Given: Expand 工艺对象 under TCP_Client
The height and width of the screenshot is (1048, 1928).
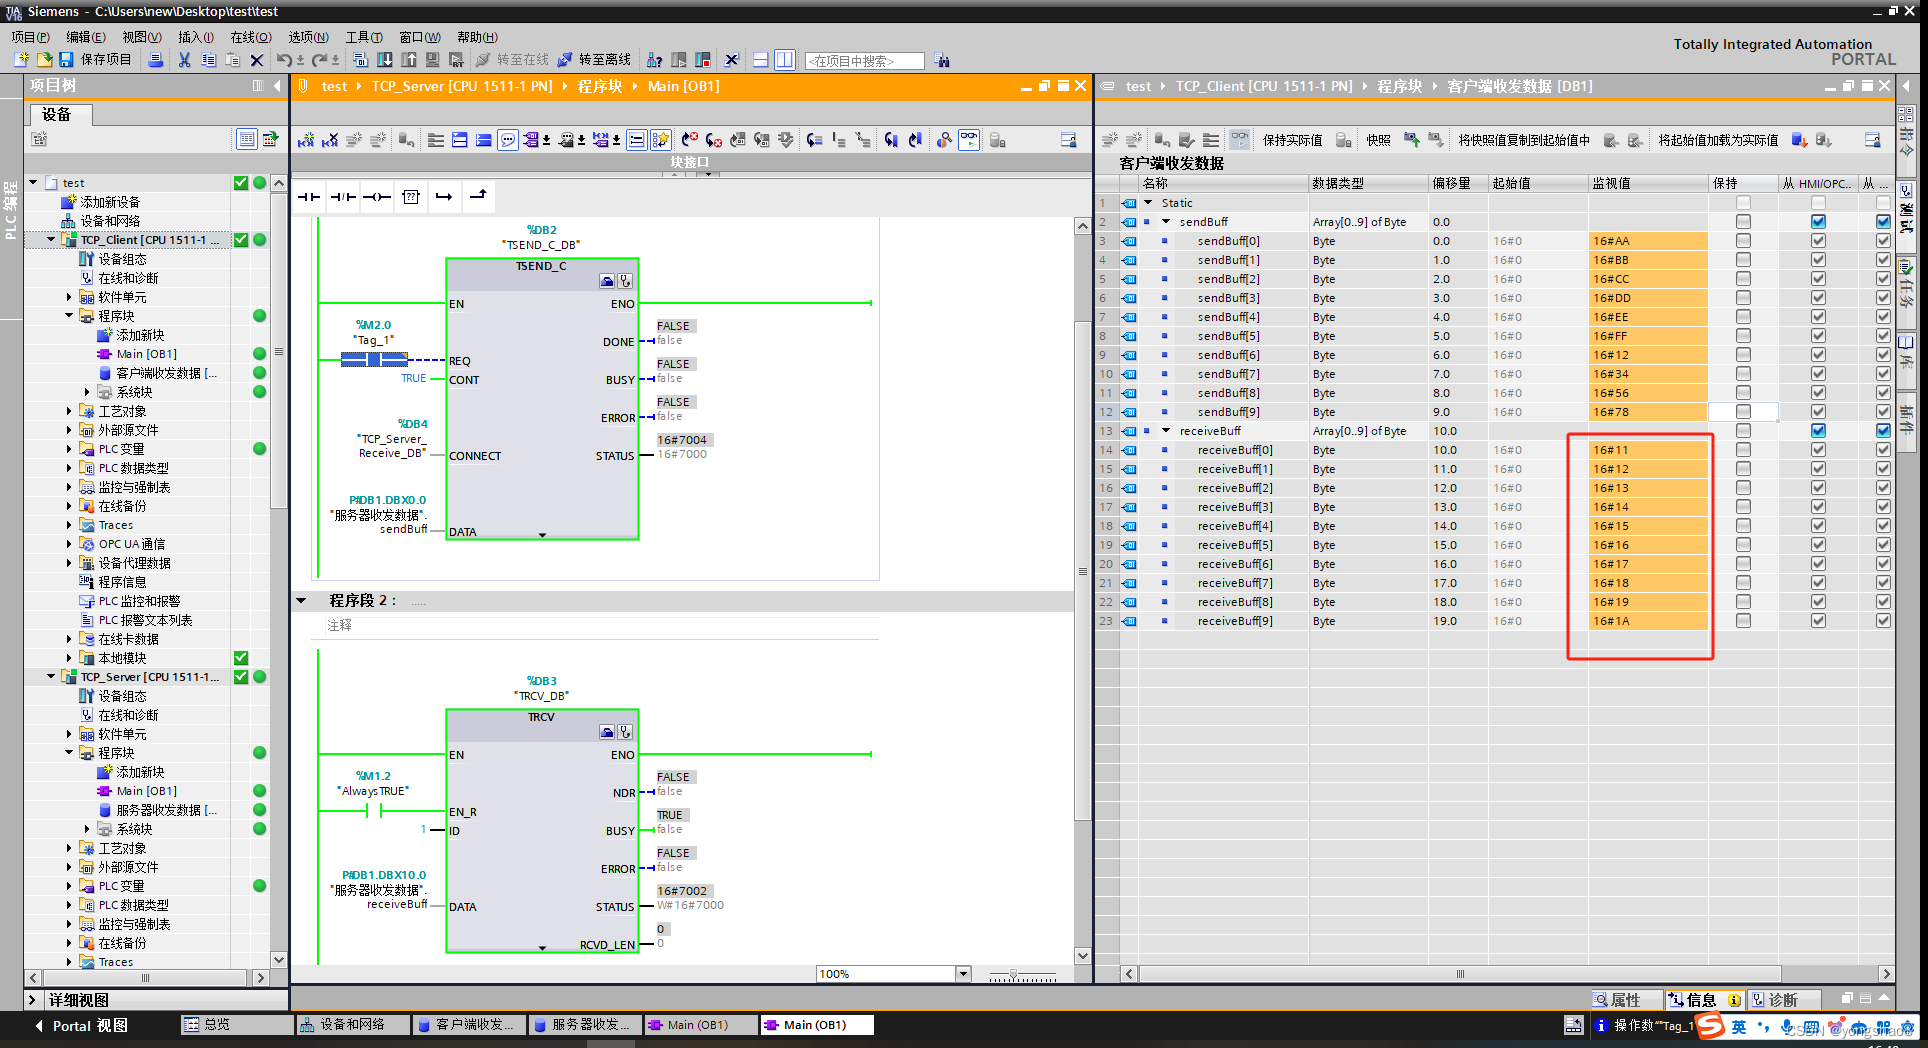Looking at the screenshot, I should coord(69,411).
